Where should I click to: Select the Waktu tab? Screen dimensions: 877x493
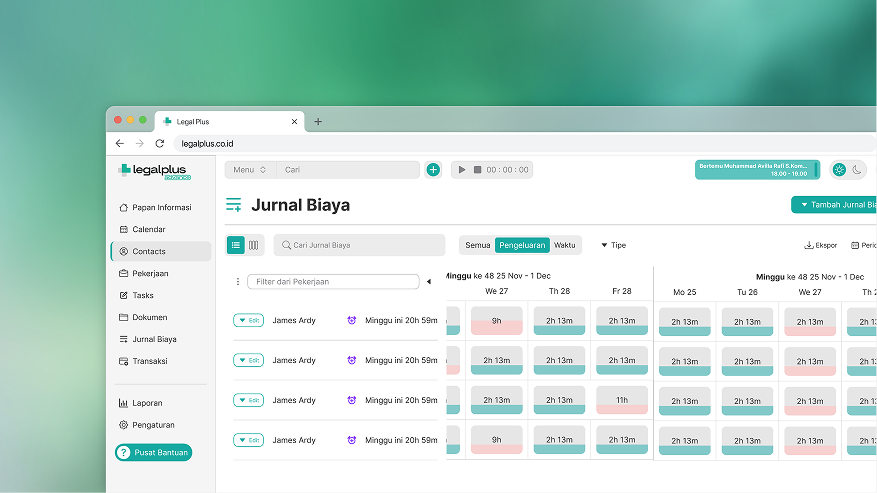(x=565, y=245)
